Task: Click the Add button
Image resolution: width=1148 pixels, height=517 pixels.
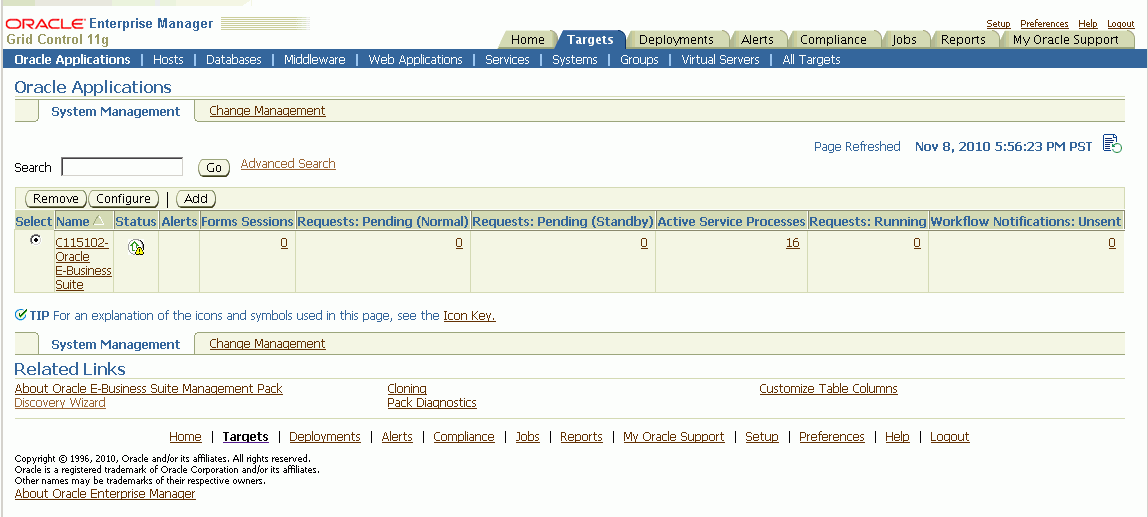Action: (x=195, y=198)
